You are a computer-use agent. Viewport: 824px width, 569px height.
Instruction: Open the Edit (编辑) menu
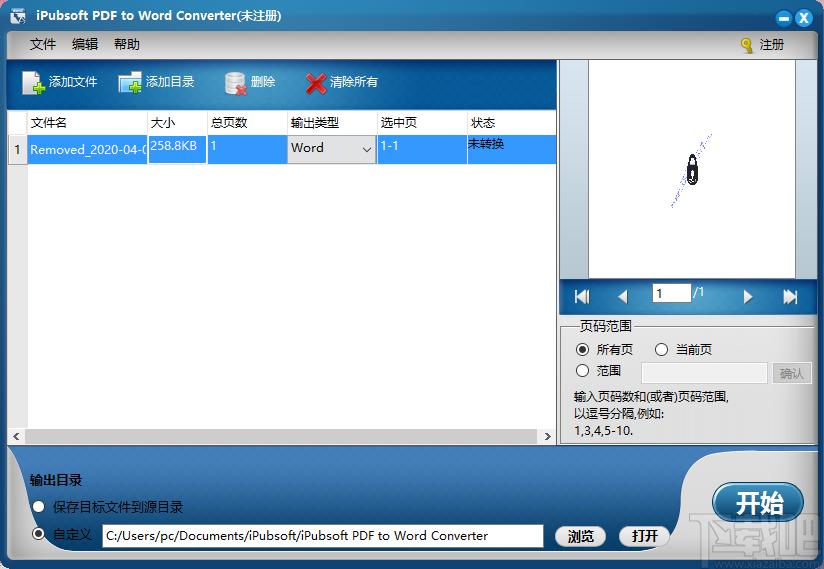(85, 44)
